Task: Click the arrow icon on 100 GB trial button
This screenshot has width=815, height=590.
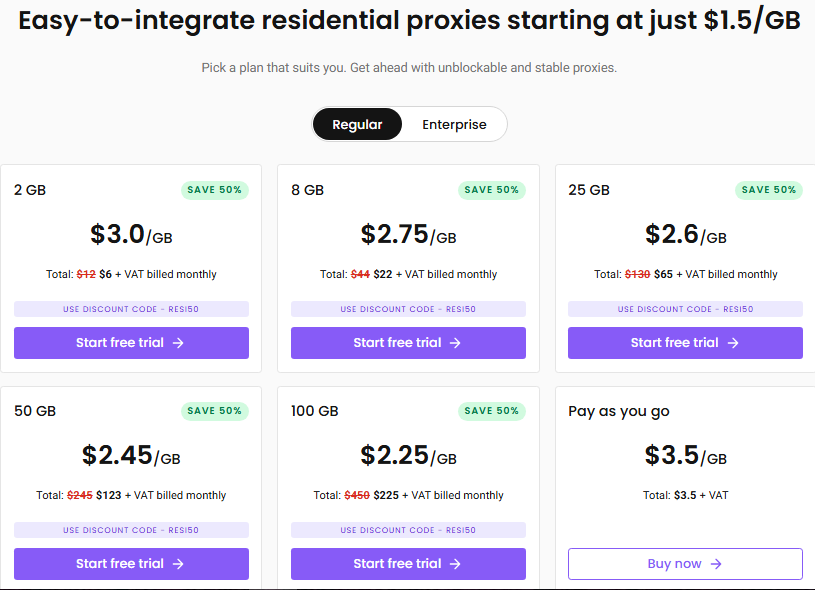Action: click(x=455, y=564)
